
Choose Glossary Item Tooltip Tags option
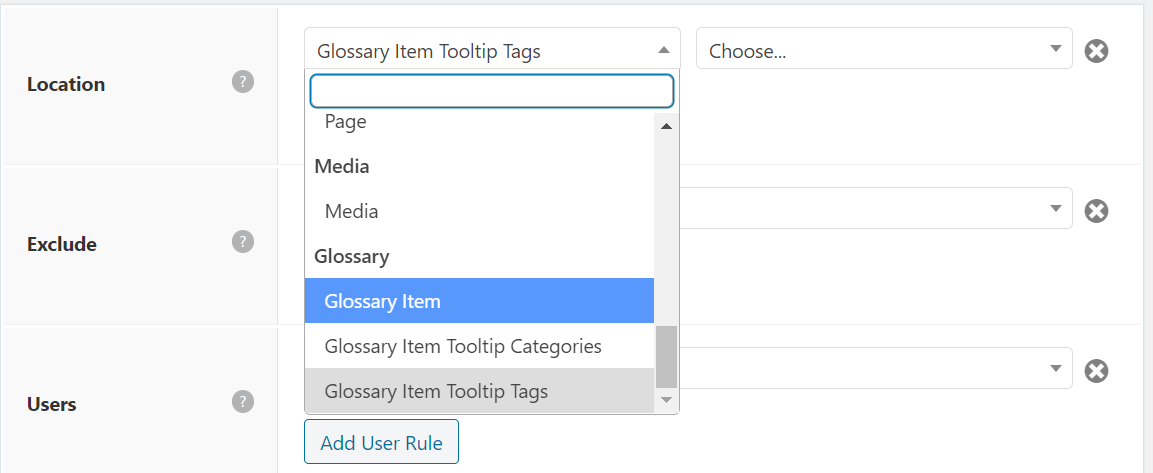pyautogui.click(x=479, y=391)
